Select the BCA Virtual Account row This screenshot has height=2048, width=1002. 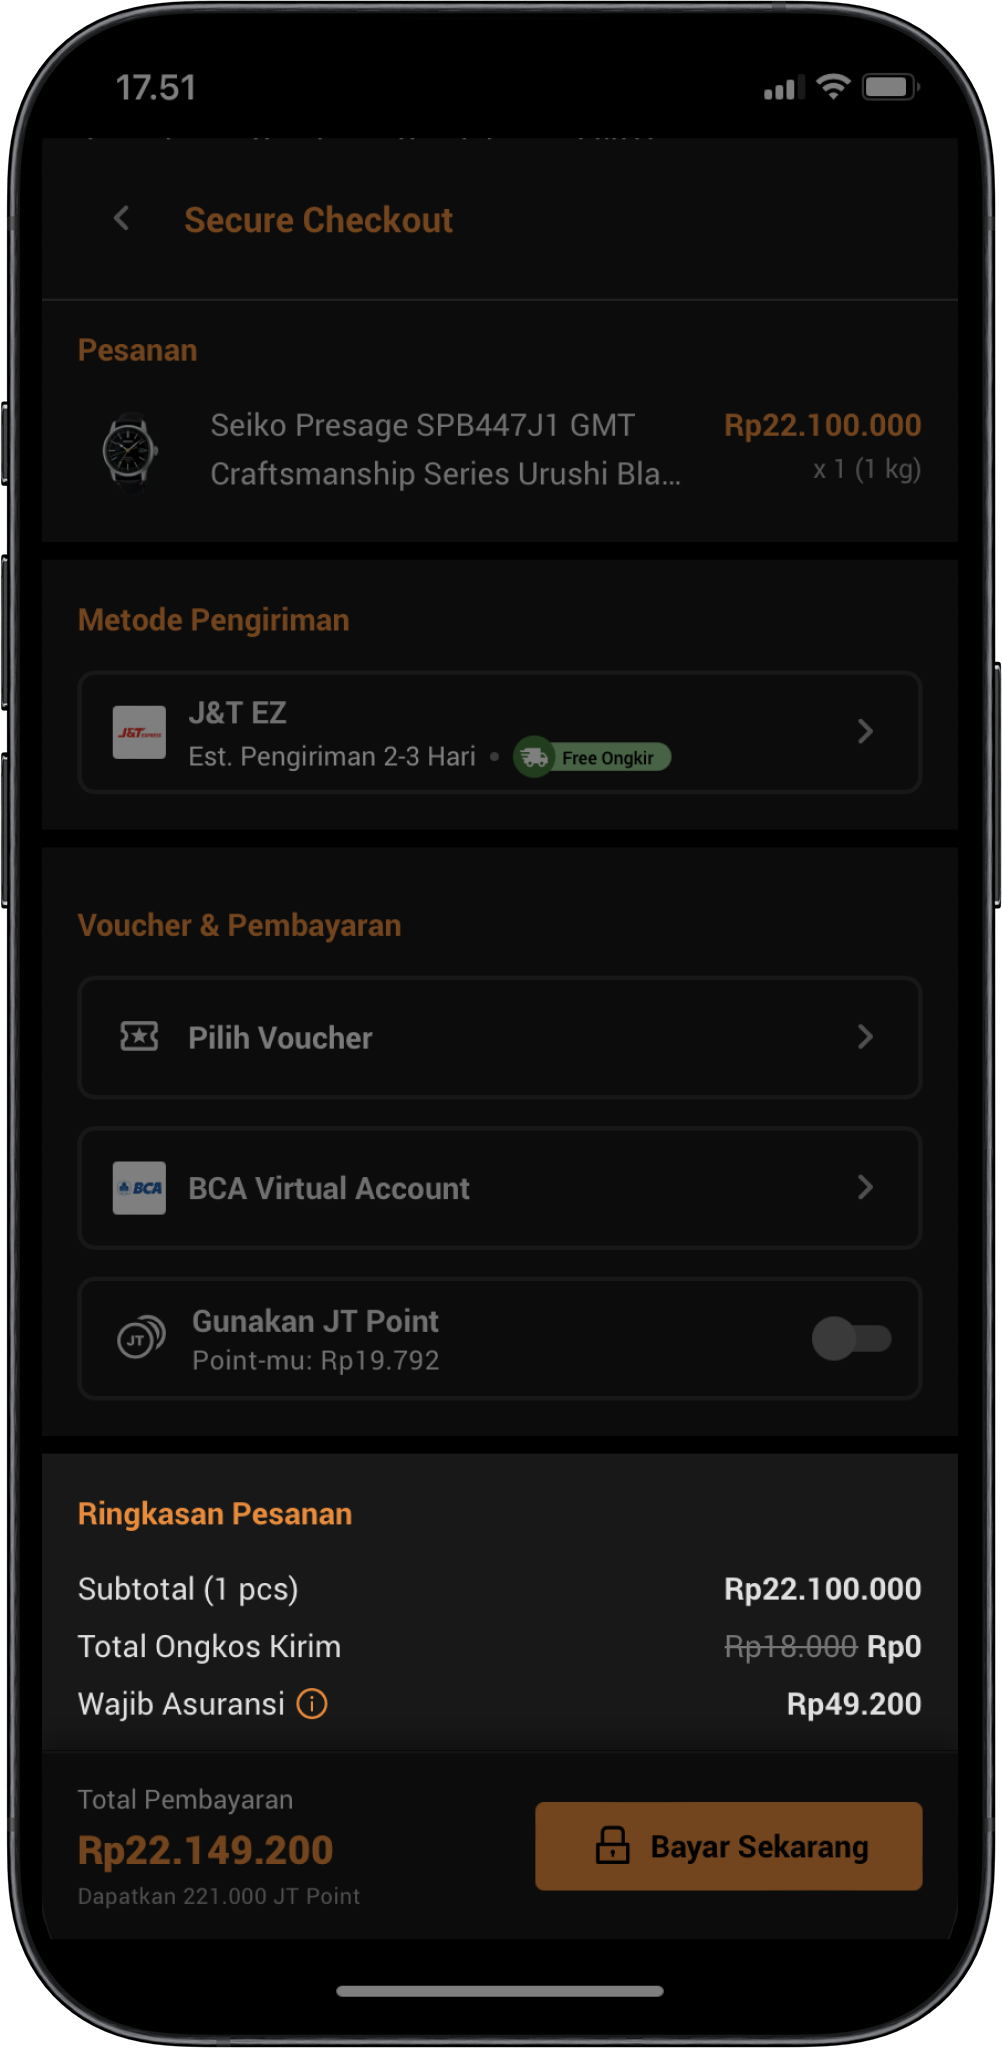[500, 1188]
